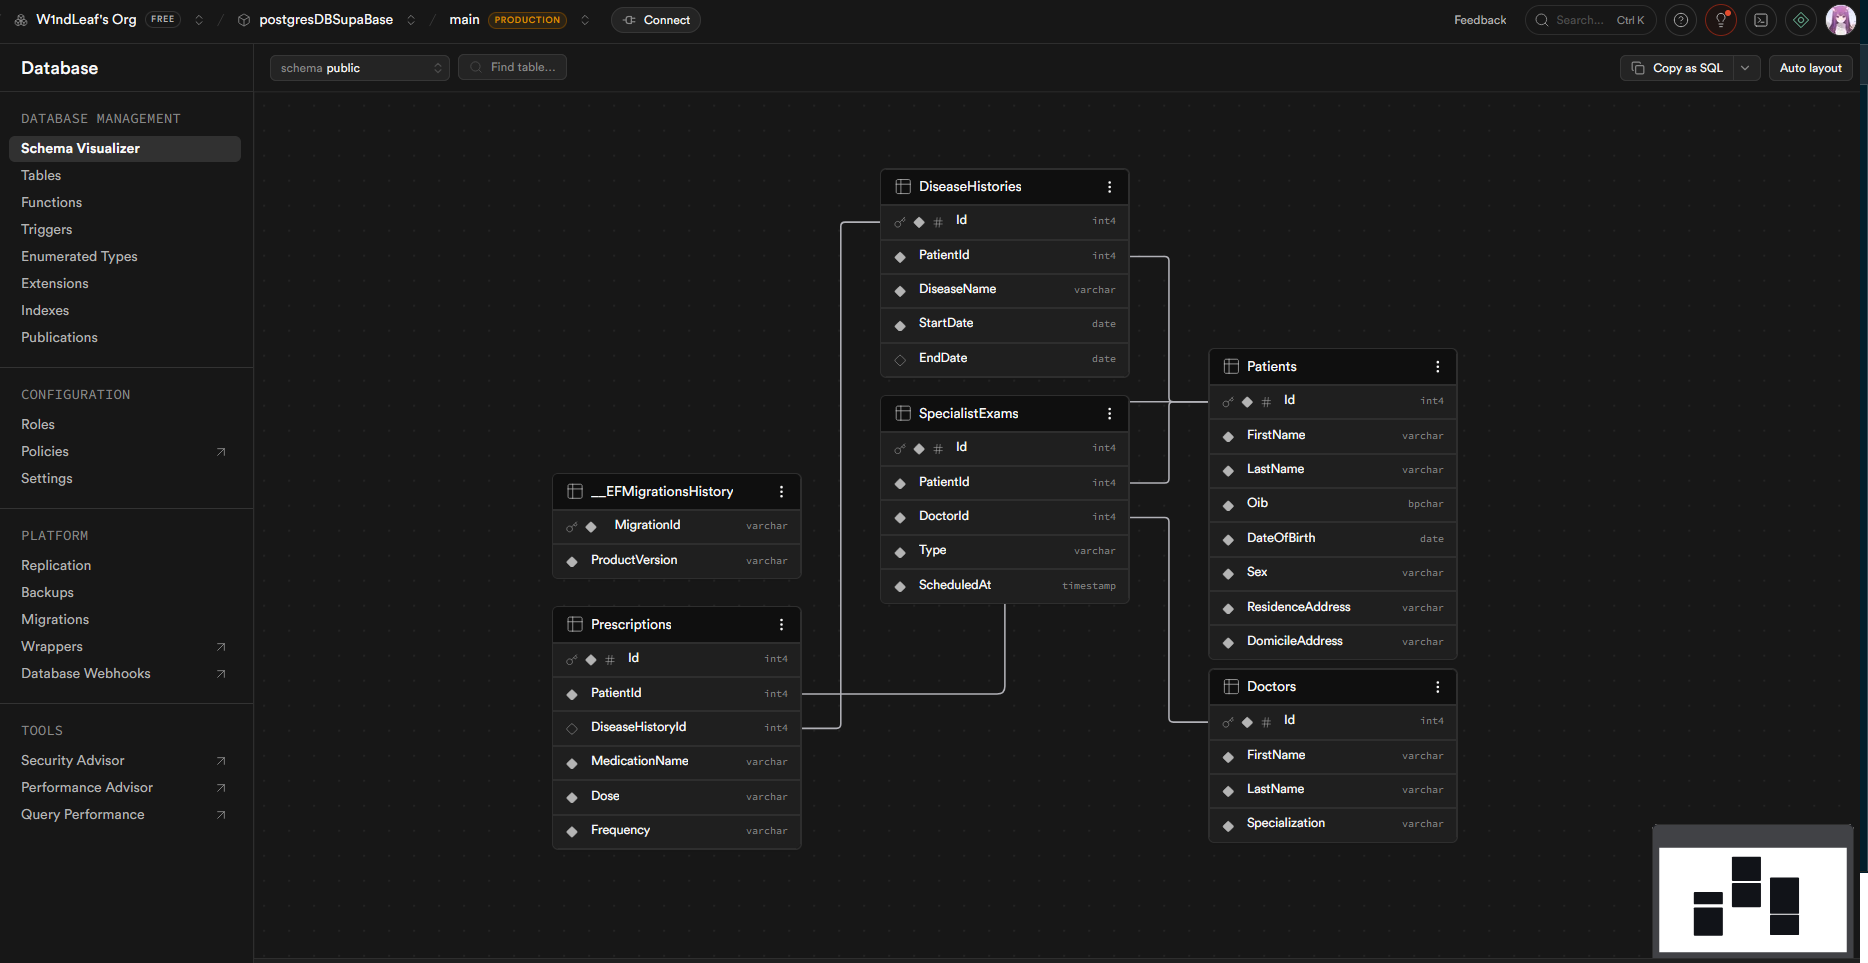Open the help icon in top bar
The width and height of the screenshot is (1868, 963).
[1681, 20]
